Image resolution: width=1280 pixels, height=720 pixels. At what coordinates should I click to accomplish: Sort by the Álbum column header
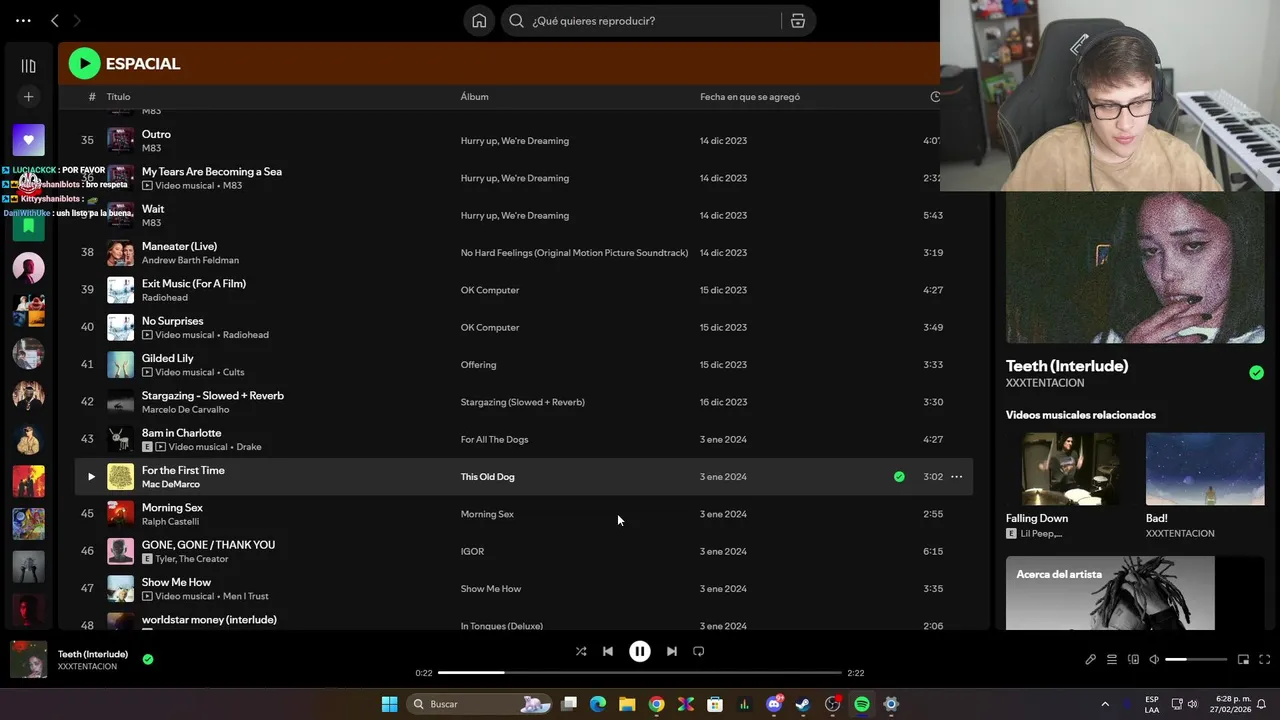(x=474, y=97)
